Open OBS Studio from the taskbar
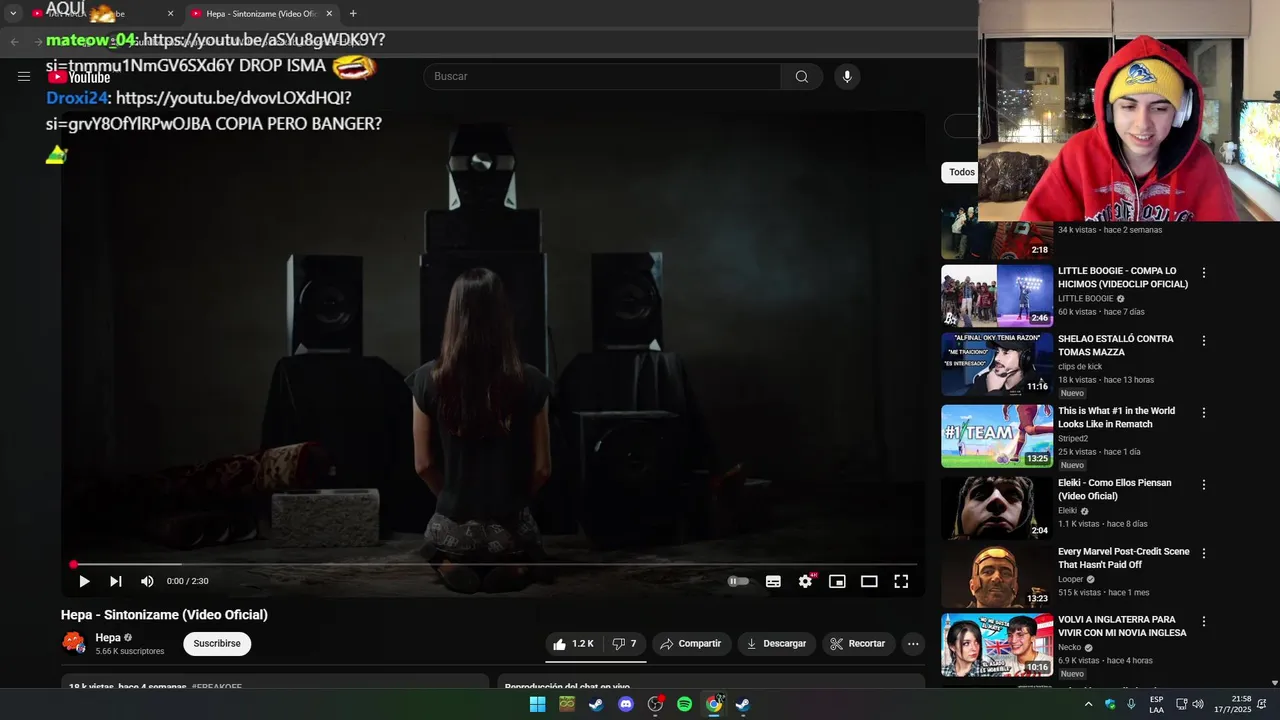This screenshot has height=720, width=1280. click(655, 704)
